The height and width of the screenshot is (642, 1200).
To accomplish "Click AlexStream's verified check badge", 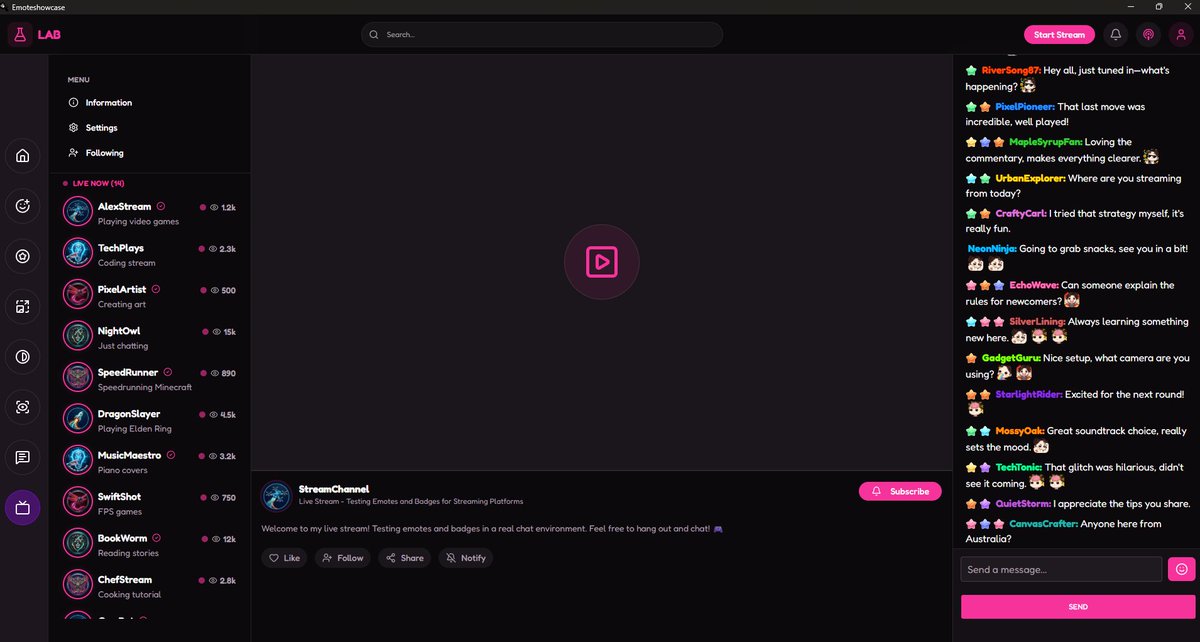I will point(161,206).
